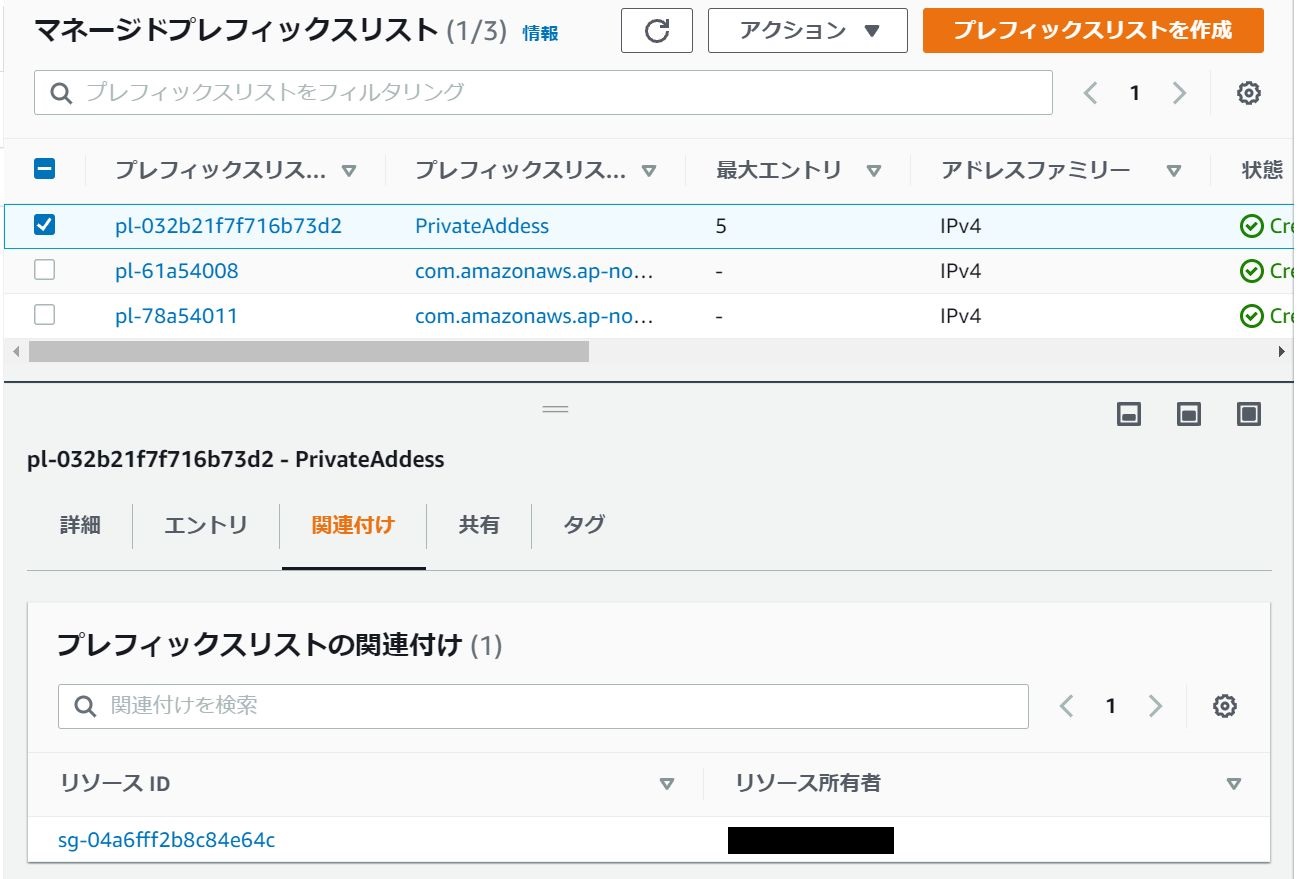Viewport: 1307px width, 879px height.
Task: Click max entries value 5
Action: (x=721, y=226)
